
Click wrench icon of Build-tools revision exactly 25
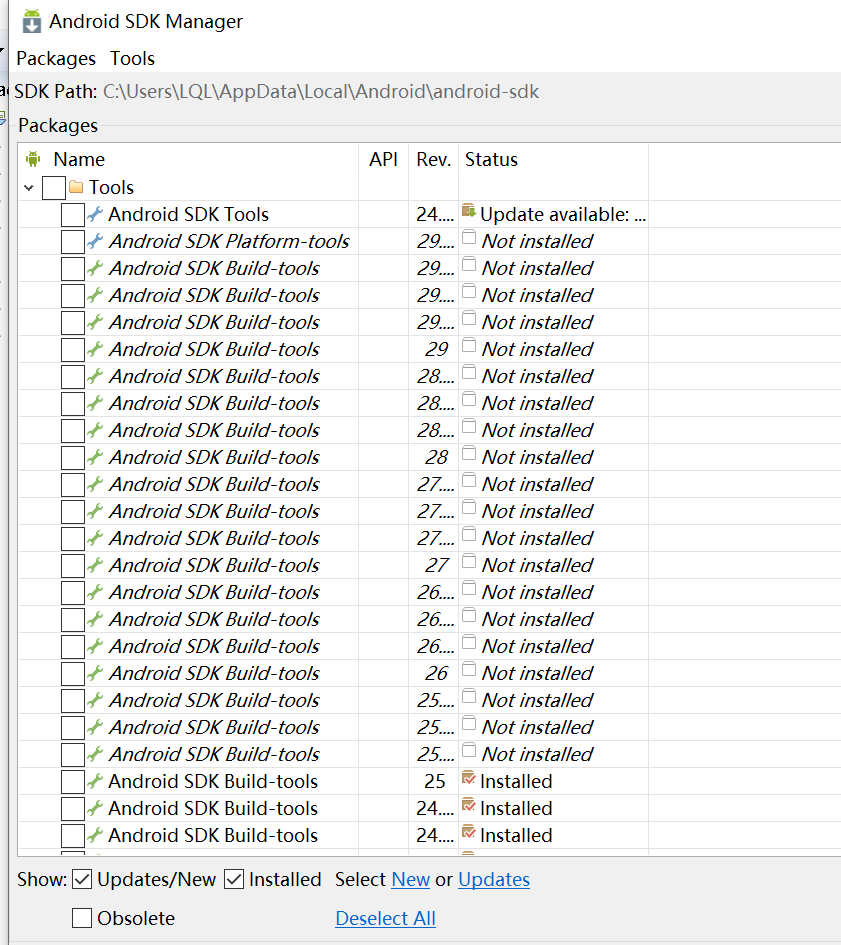click(95, 781)
